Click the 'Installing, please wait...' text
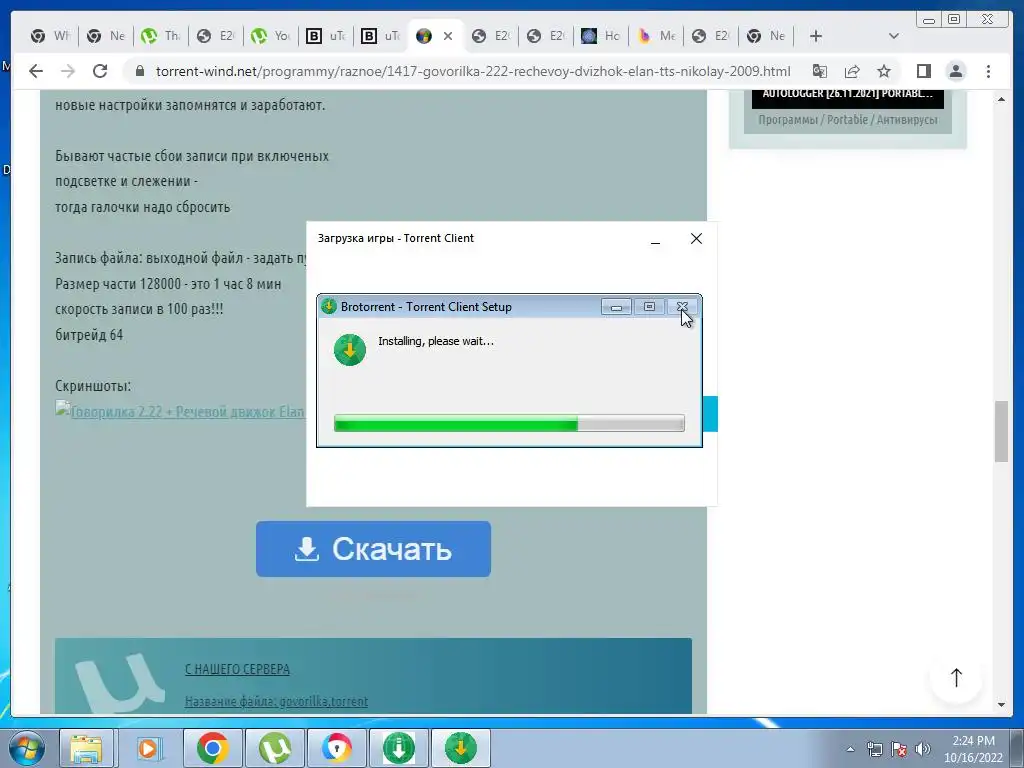Viewport: 1024px width, 768px height. click(436, 341)
